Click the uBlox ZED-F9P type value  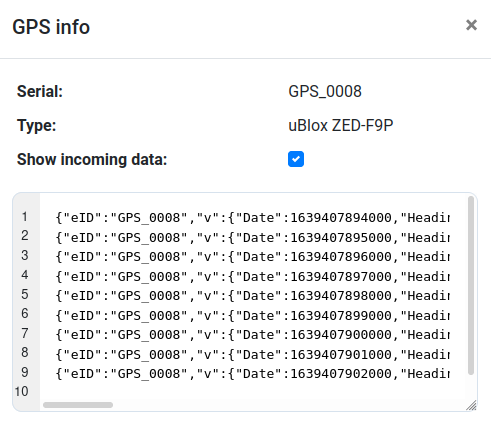click(x=341, y=126)
